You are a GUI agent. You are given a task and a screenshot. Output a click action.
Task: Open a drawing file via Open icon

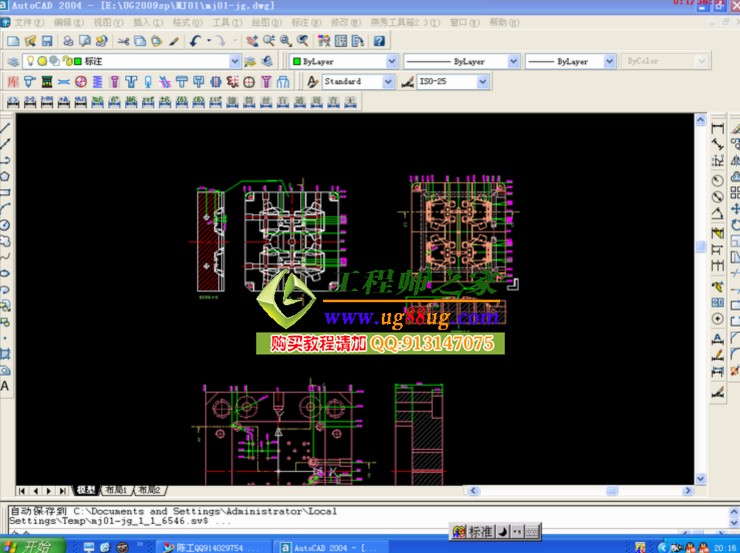30,41
